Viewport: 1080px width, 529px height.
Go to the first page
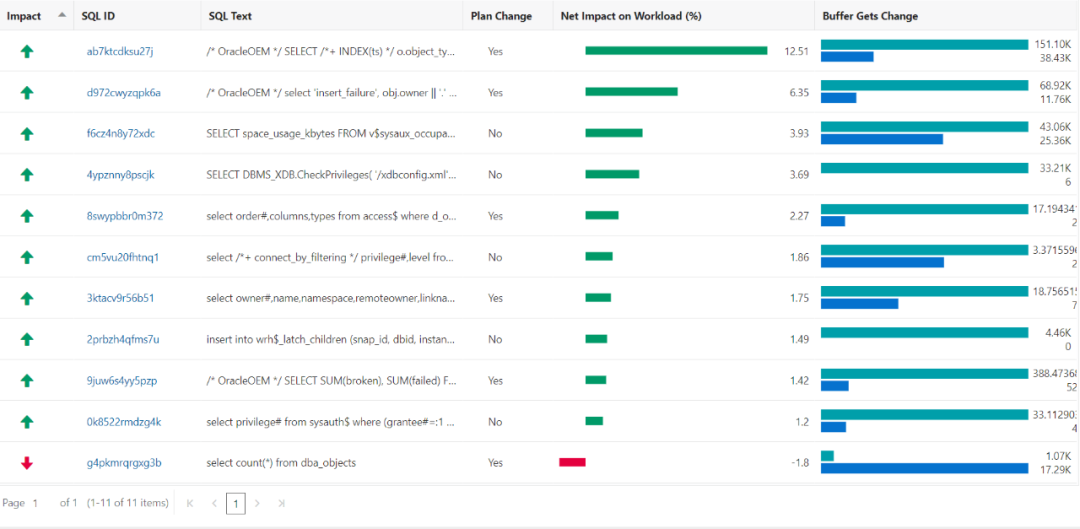(190, 503)
